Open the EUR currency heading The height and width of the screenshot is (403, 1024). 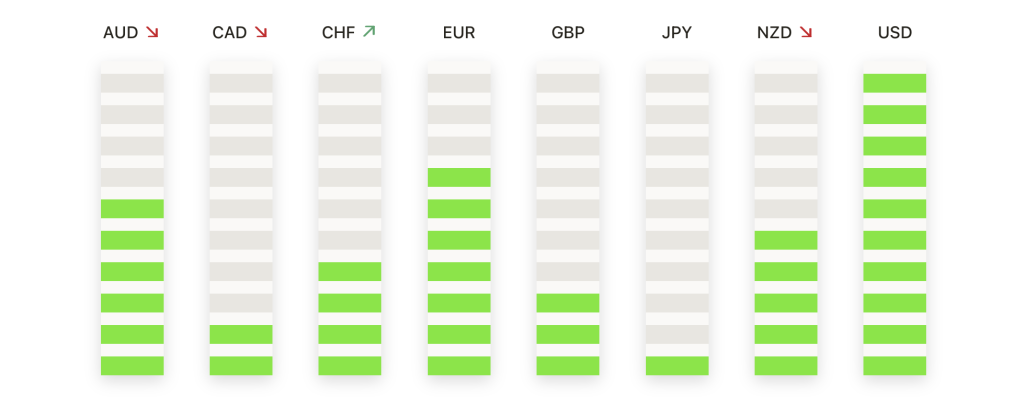coord(459,33)
